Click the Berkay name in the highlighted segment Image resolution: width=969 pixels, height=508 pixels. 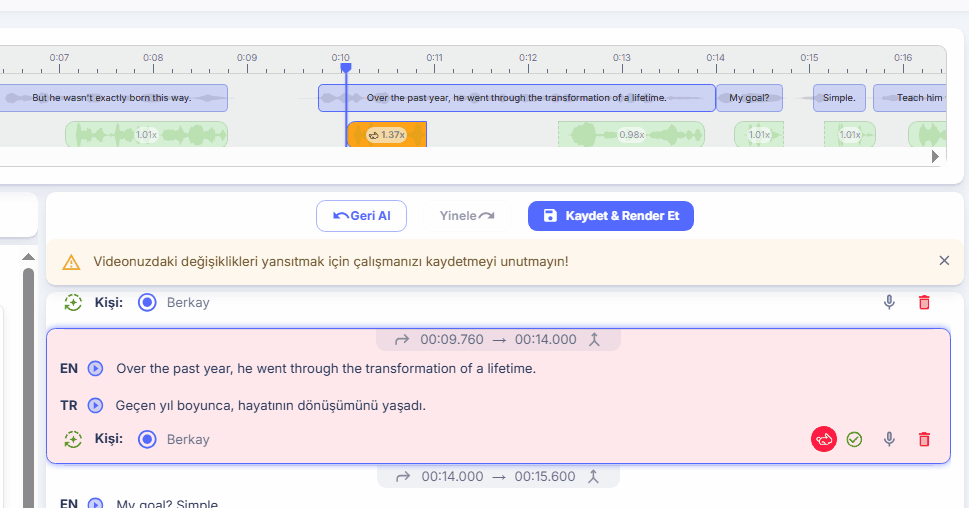(188, 439)
